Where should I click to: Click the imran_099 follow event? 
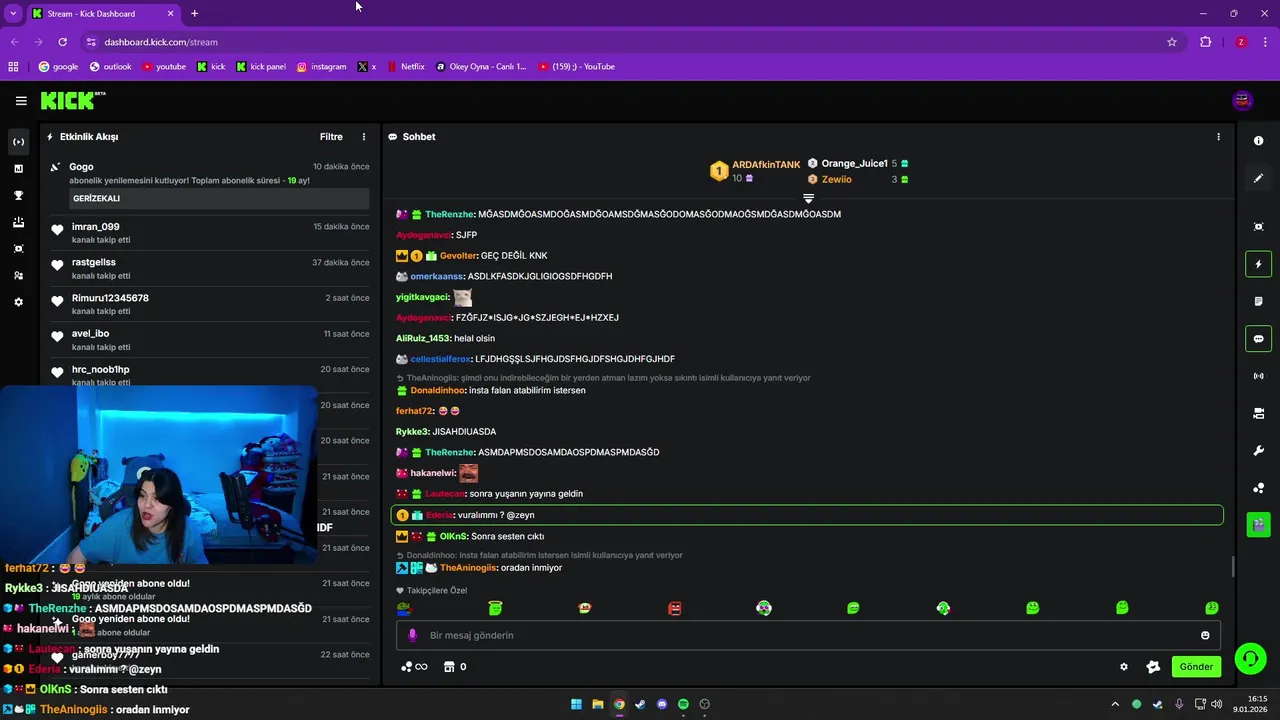pyautogui.click(x=208, y=233)
